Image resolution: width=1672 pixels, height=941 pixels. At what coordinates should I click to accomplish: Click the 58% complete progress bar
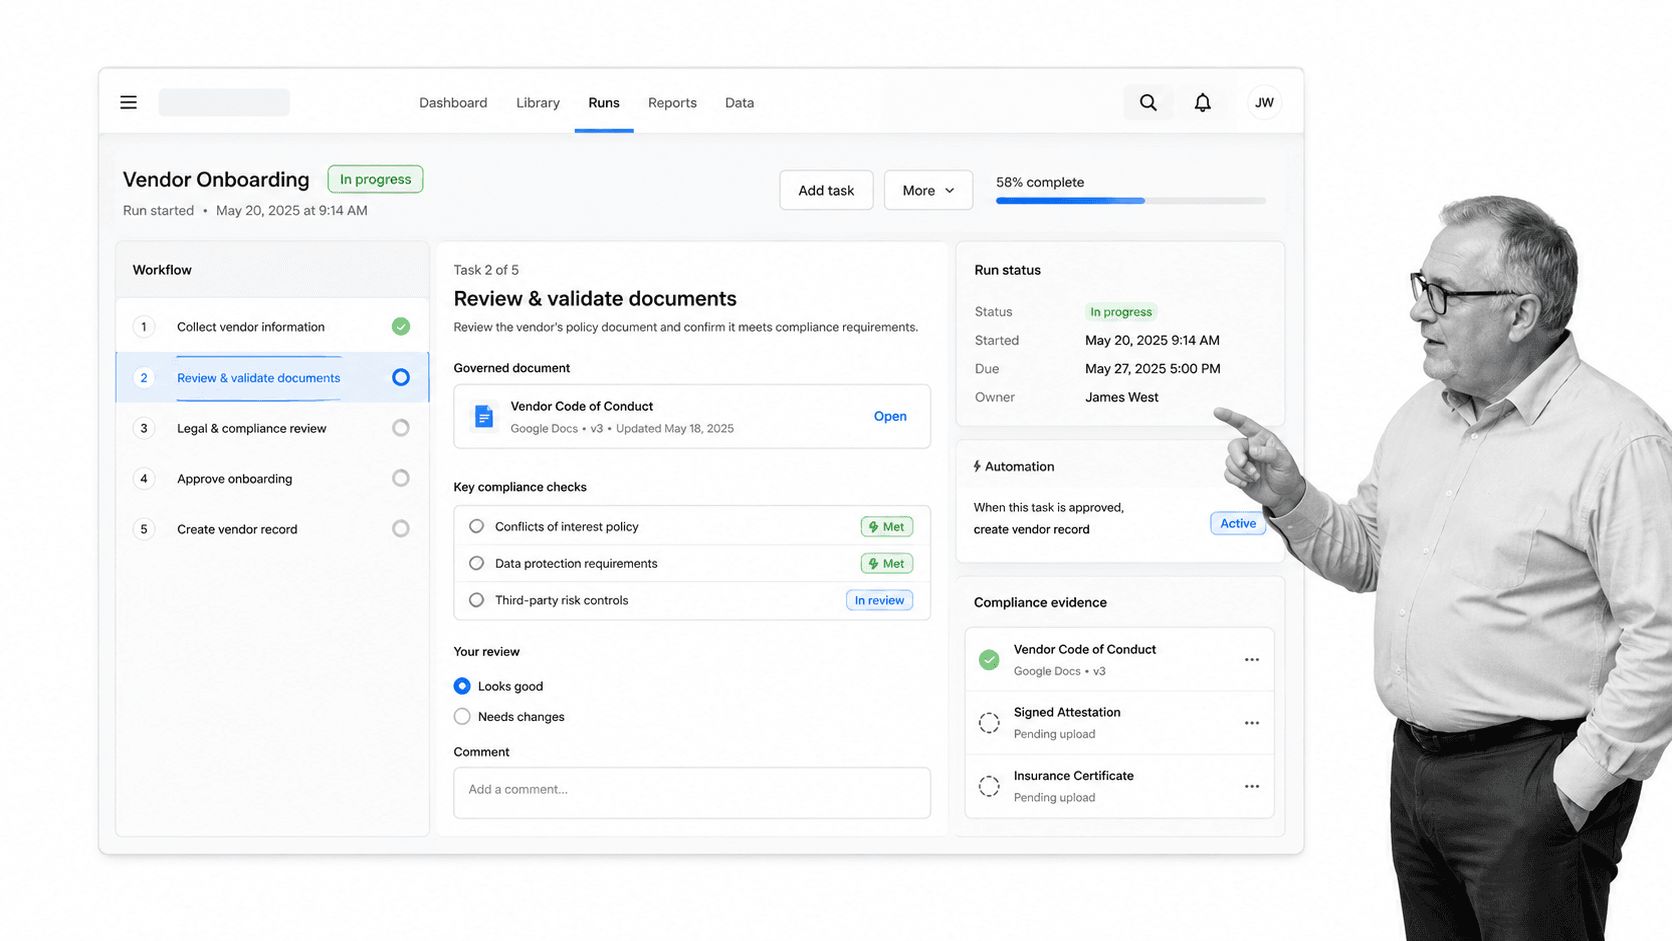[1131, 201]
